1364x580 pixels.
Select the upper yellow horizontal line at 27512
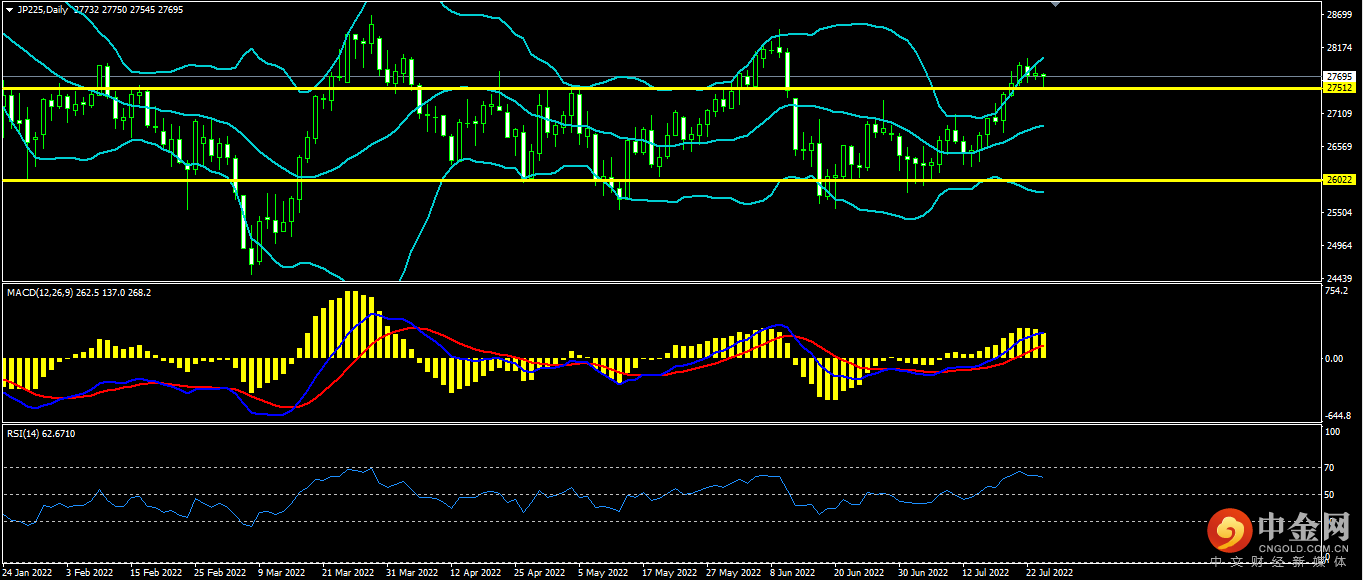[x=660, y=88]
